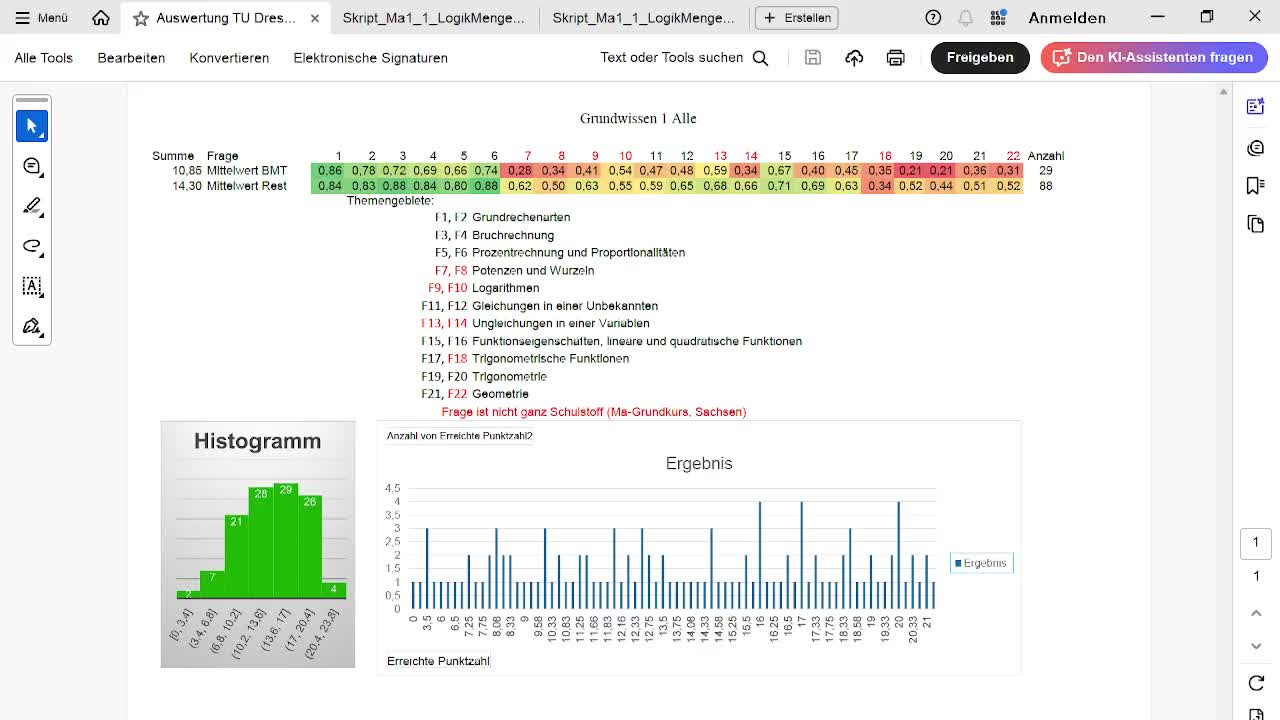
Task: Choose the freehand draw lasso tool
Action: point(32,246)
